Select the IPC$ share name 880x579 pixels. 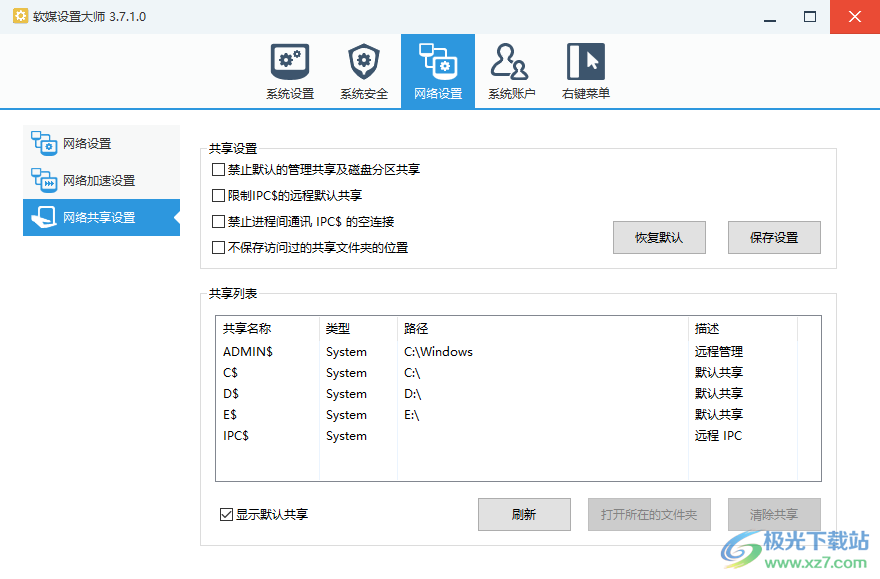point(236,436)
